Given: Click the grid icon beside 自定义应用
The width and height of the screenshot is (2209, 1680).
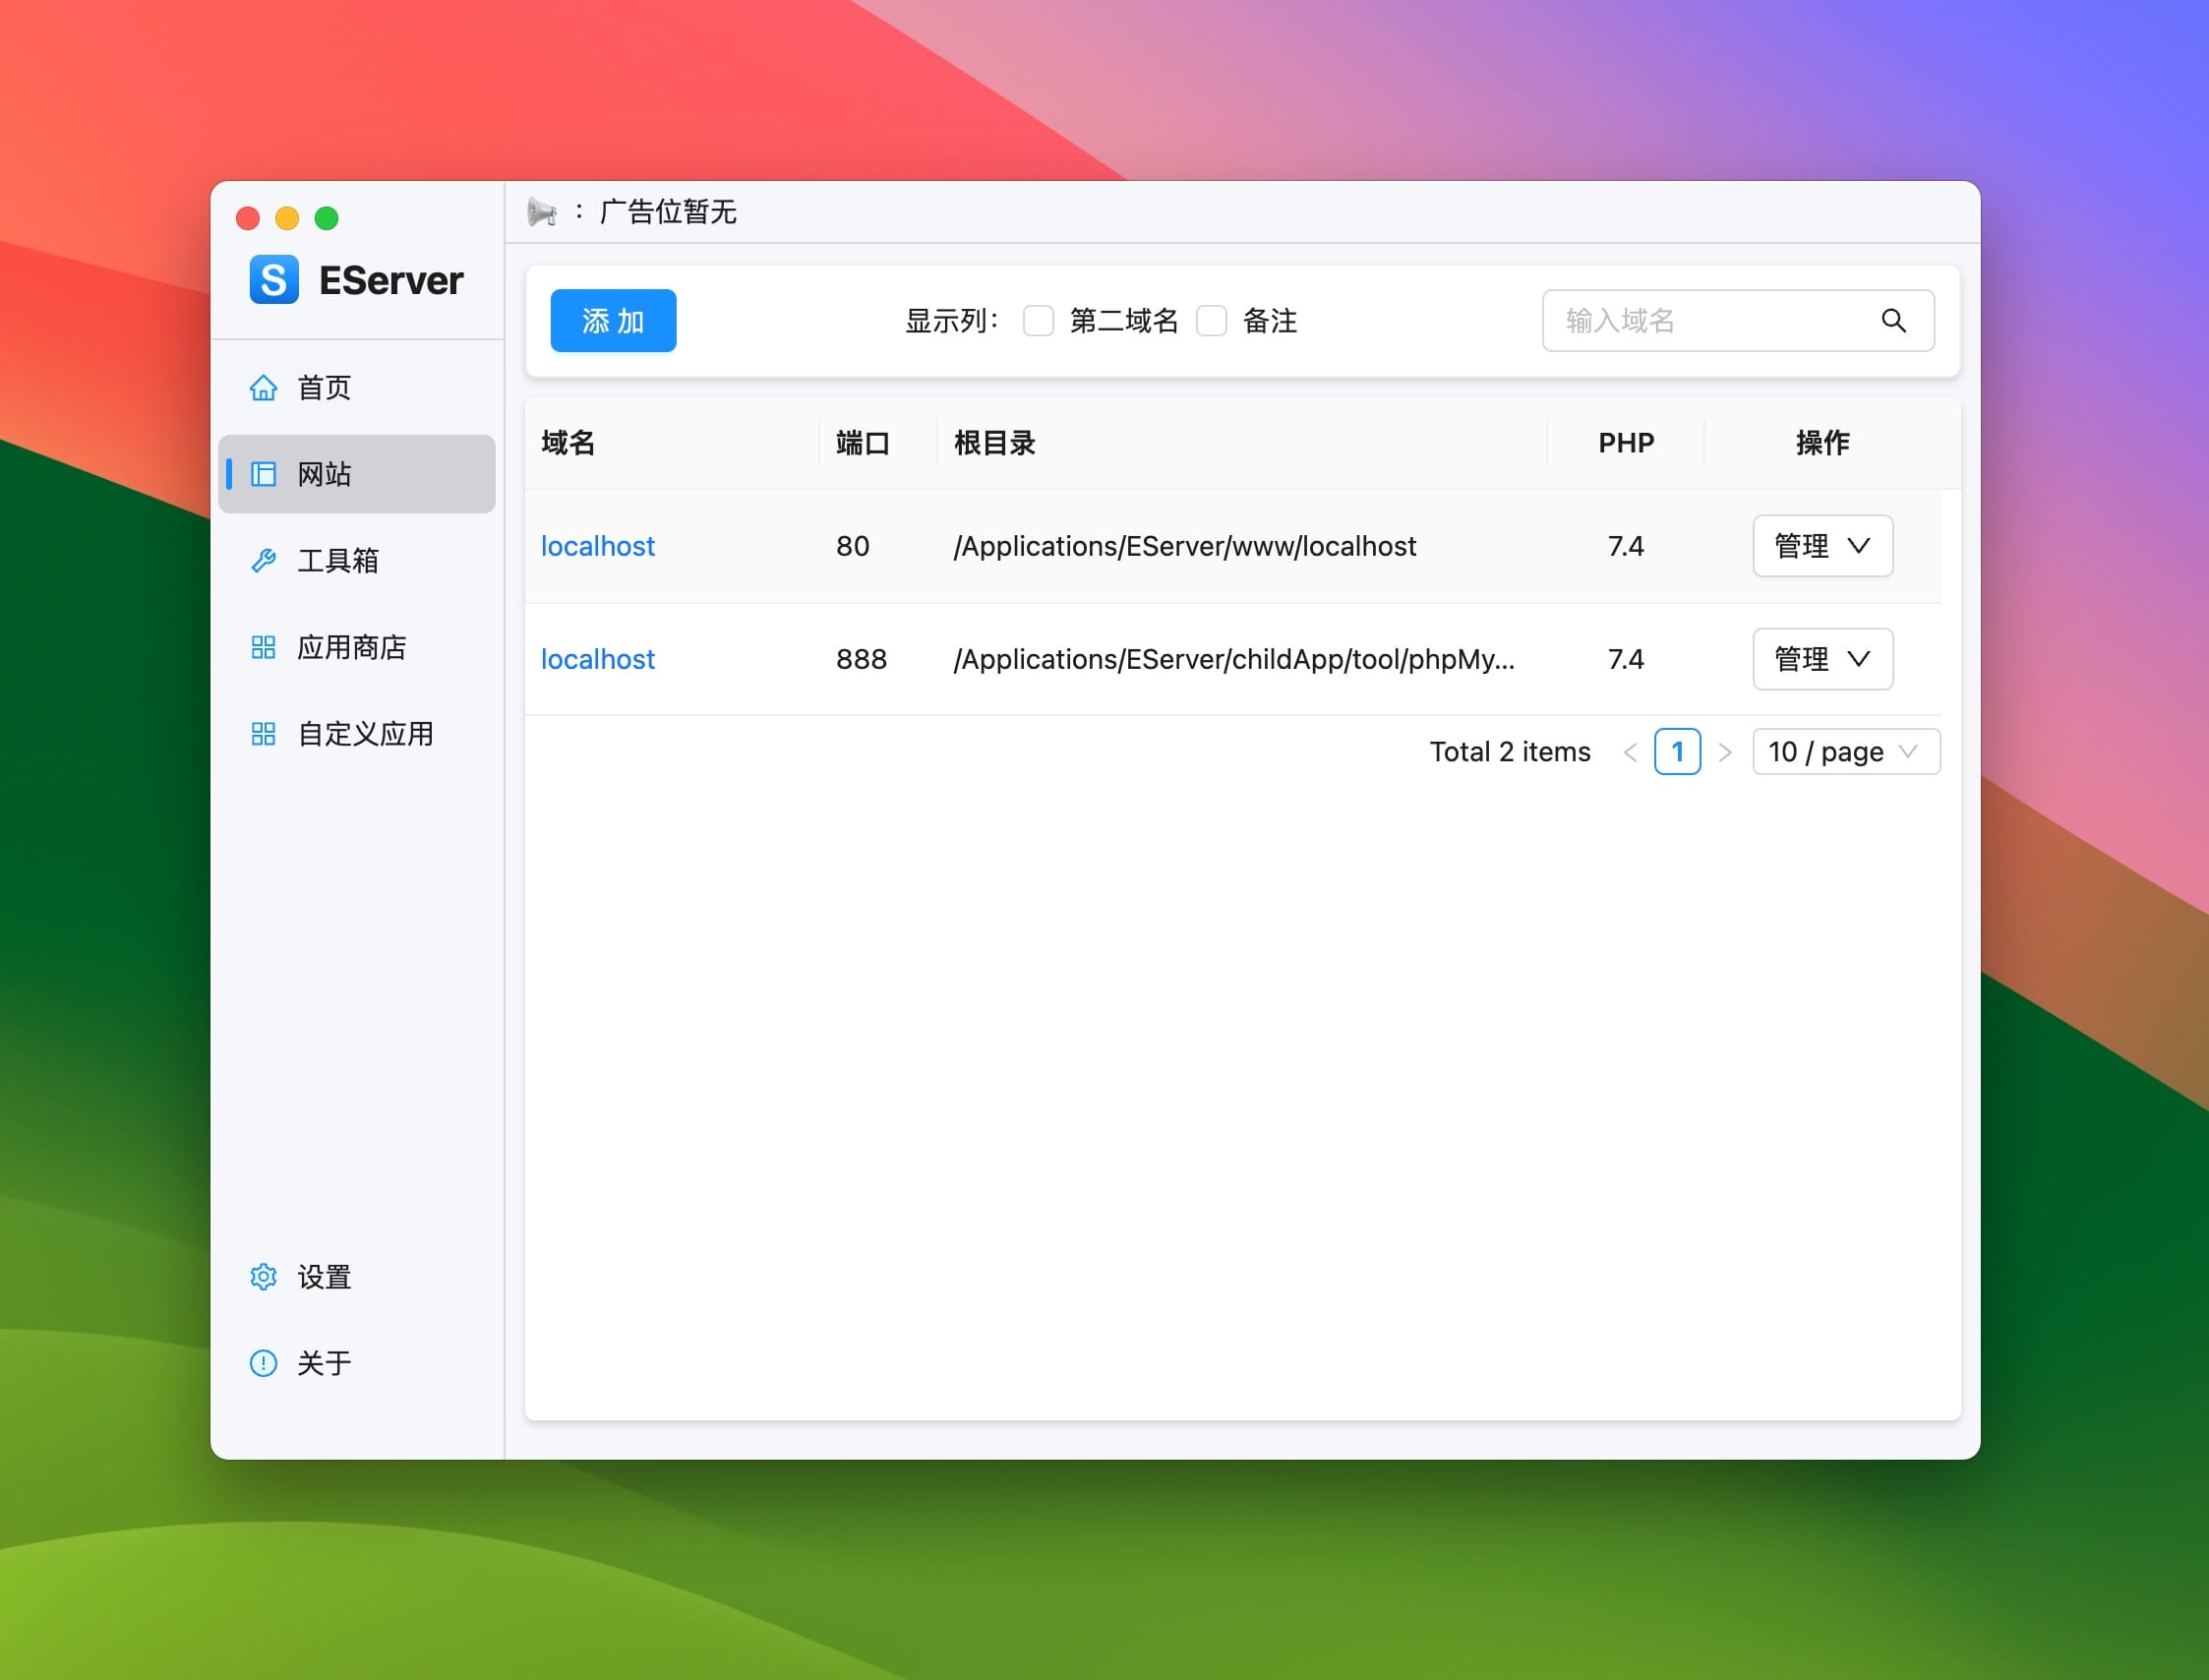Looking at the screenshot, I should click(x=263, y=734).
